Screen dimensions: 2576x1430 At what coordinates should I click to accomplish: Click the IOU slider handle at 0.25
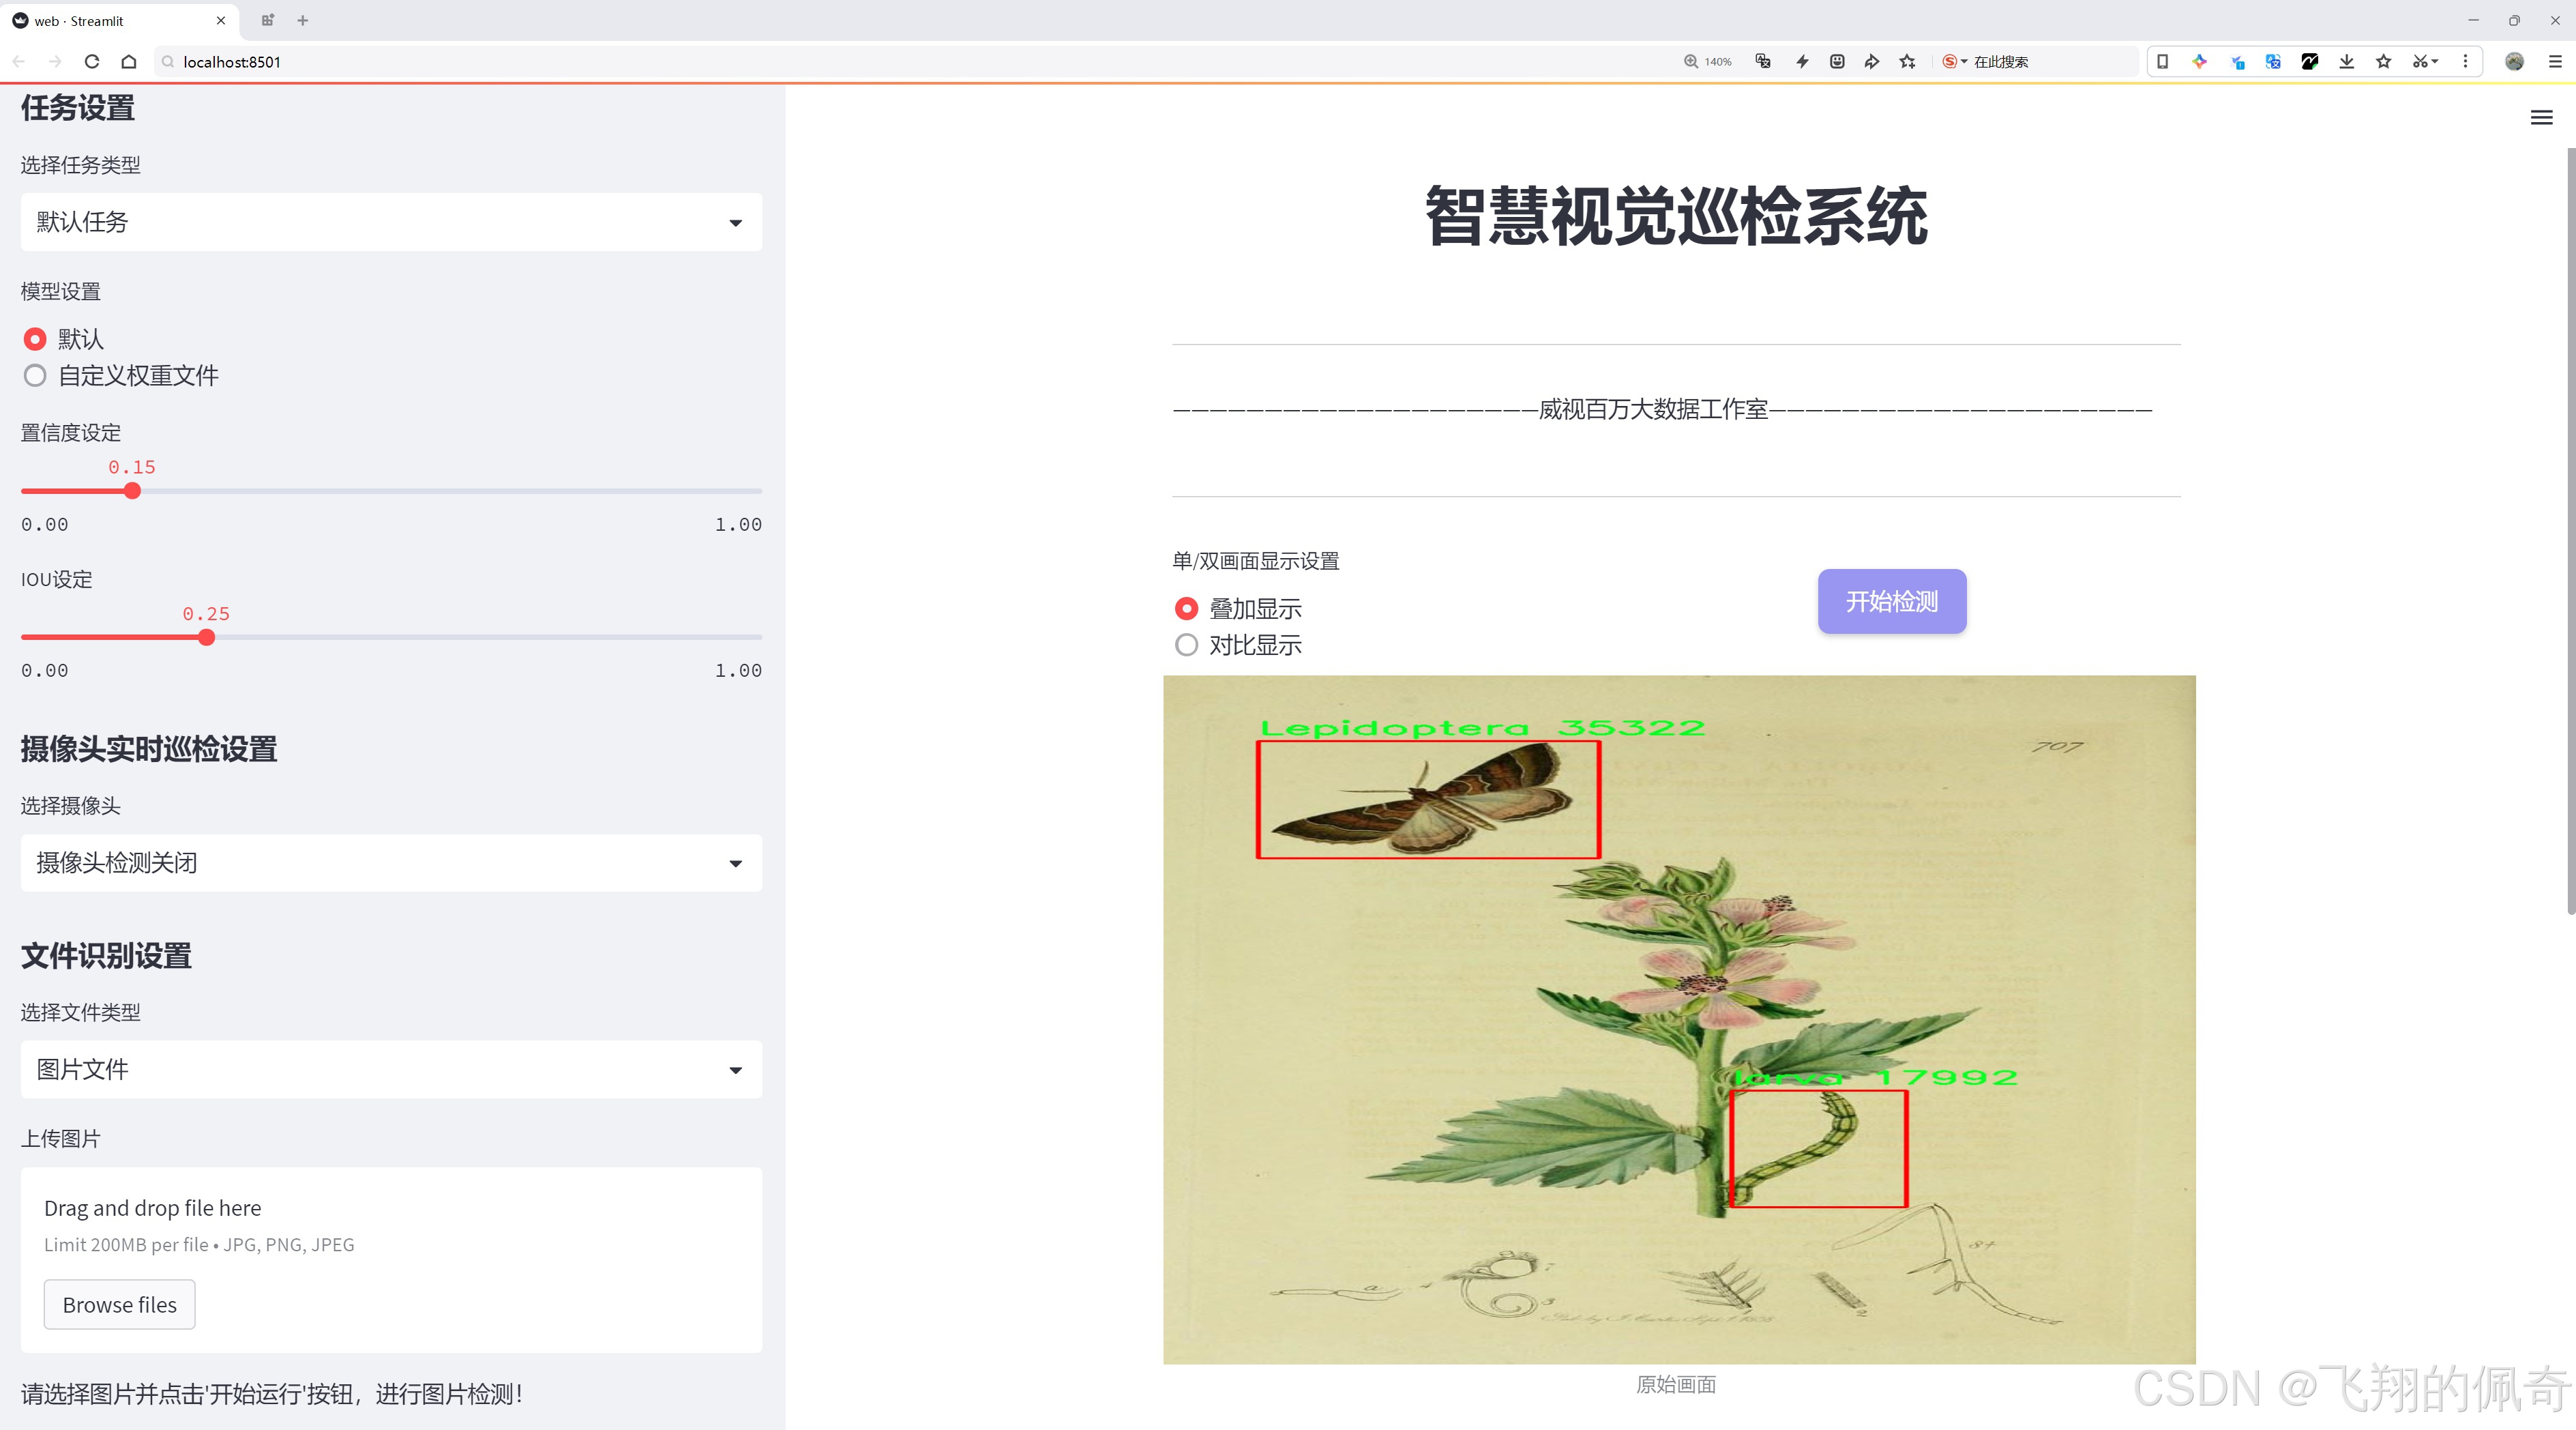click(x=206, y=638)
